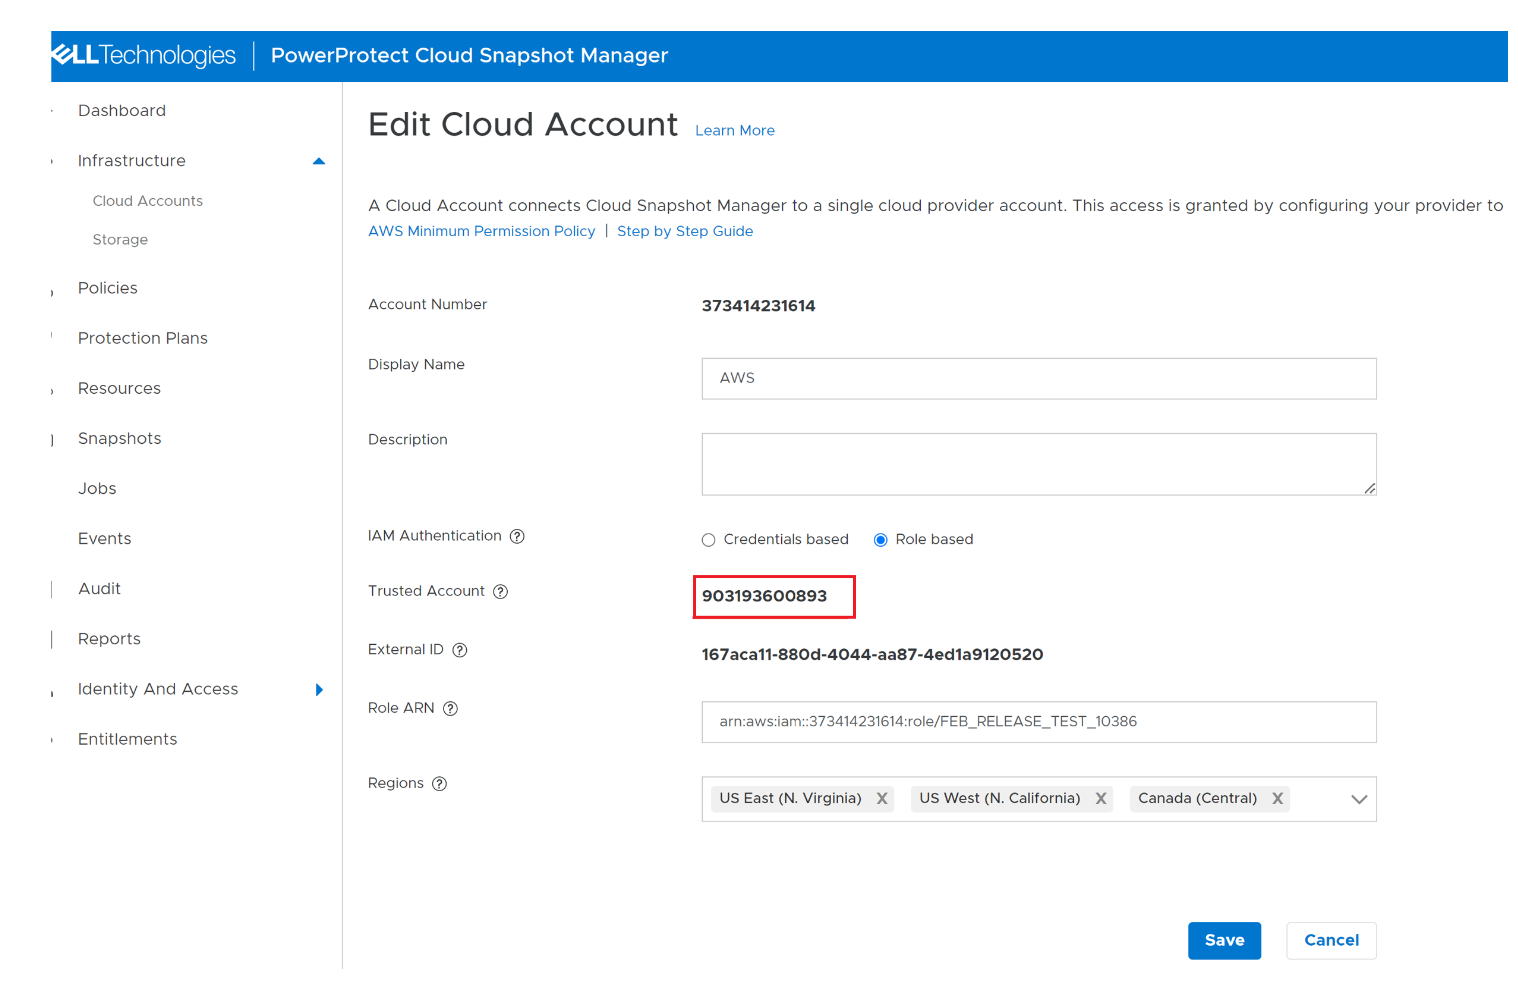Click the Dell Technologies logo

tap(143, 55)
